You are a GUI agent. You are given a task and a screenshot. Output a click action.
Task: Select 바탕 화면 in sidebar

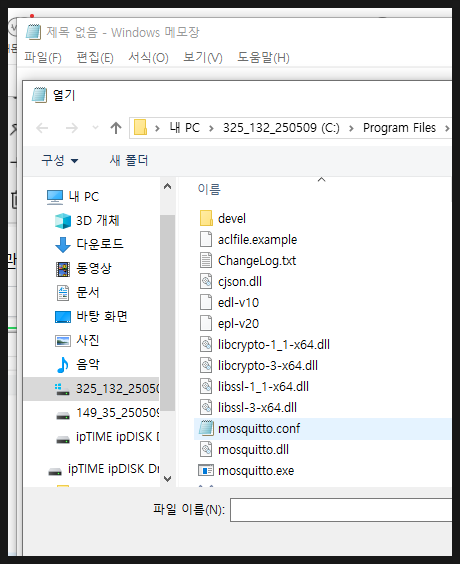pyautogui.click(x=102, y=317)
